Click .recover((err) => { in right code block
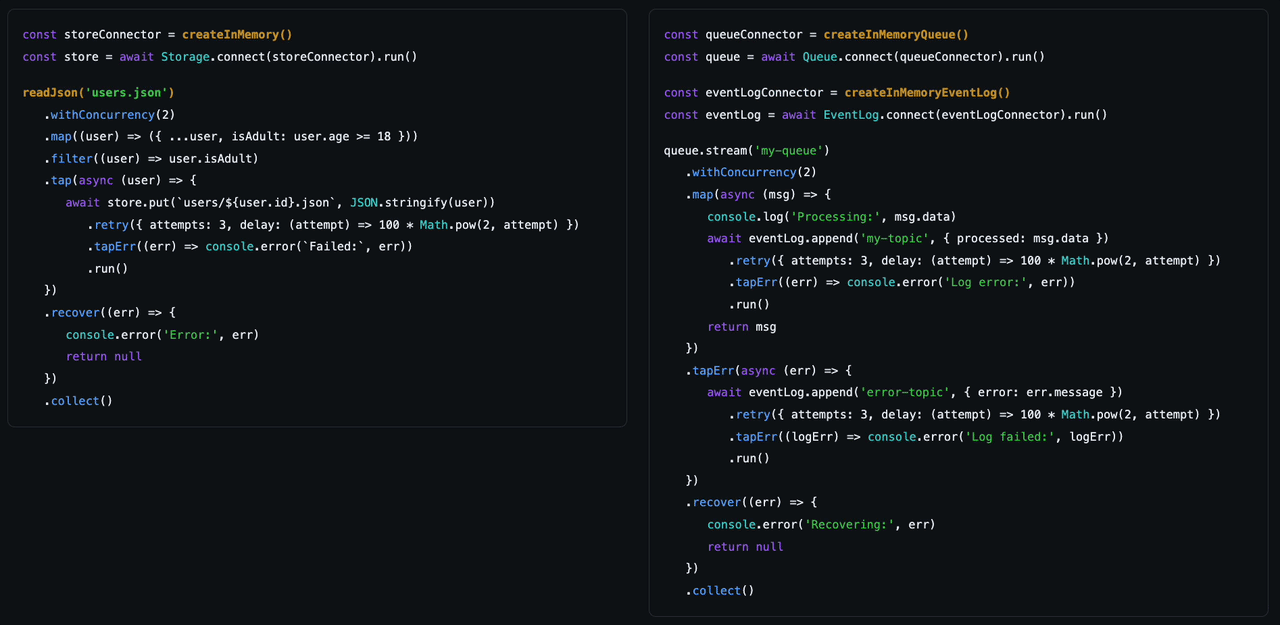Viewport: 1280px width, 625px height. pyautogui.click(x=751, y=503)
